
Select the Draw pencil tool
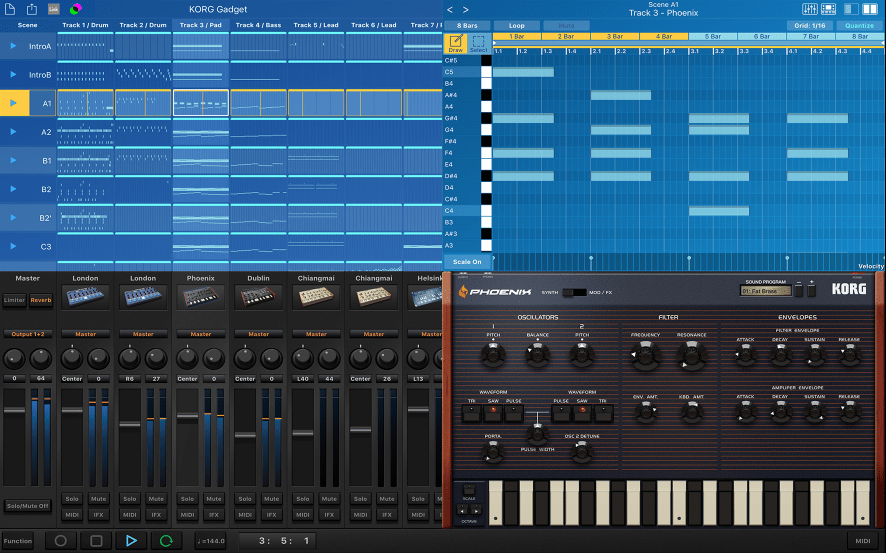(x=455, y=43)
